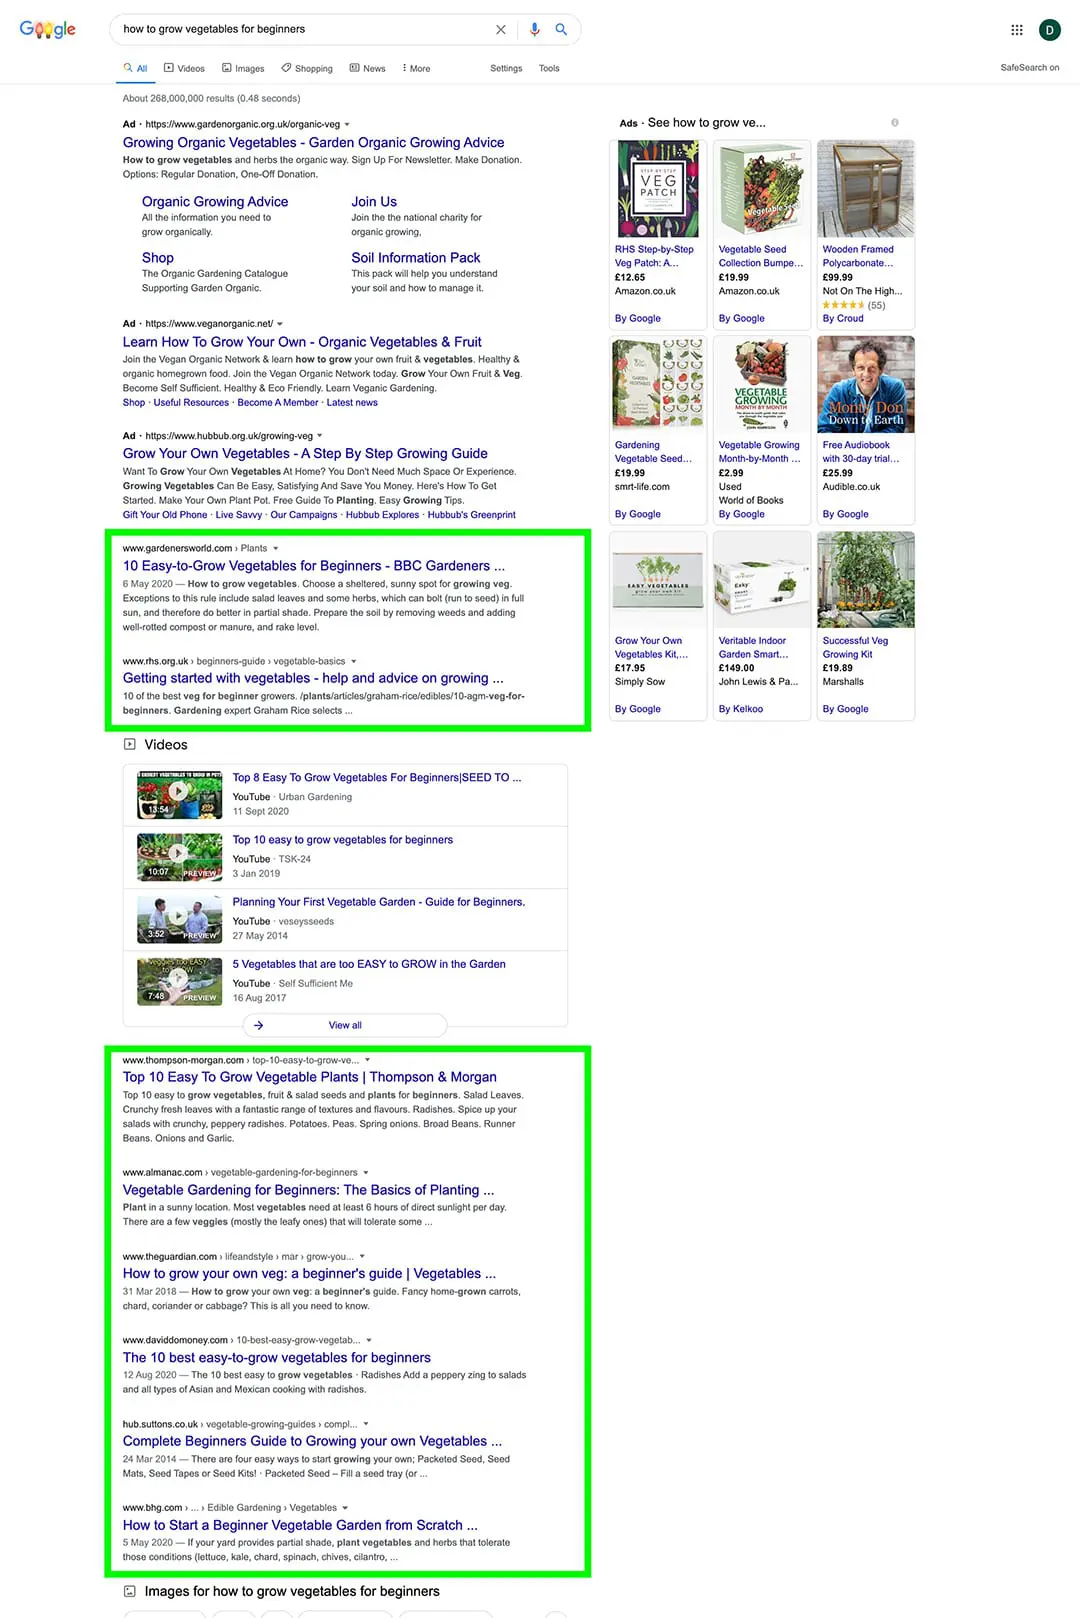This screenshot has width=1080, height=1618.
Task: Open RHS Step-by-Step Veg Patch product image
Action: [658, 189]
